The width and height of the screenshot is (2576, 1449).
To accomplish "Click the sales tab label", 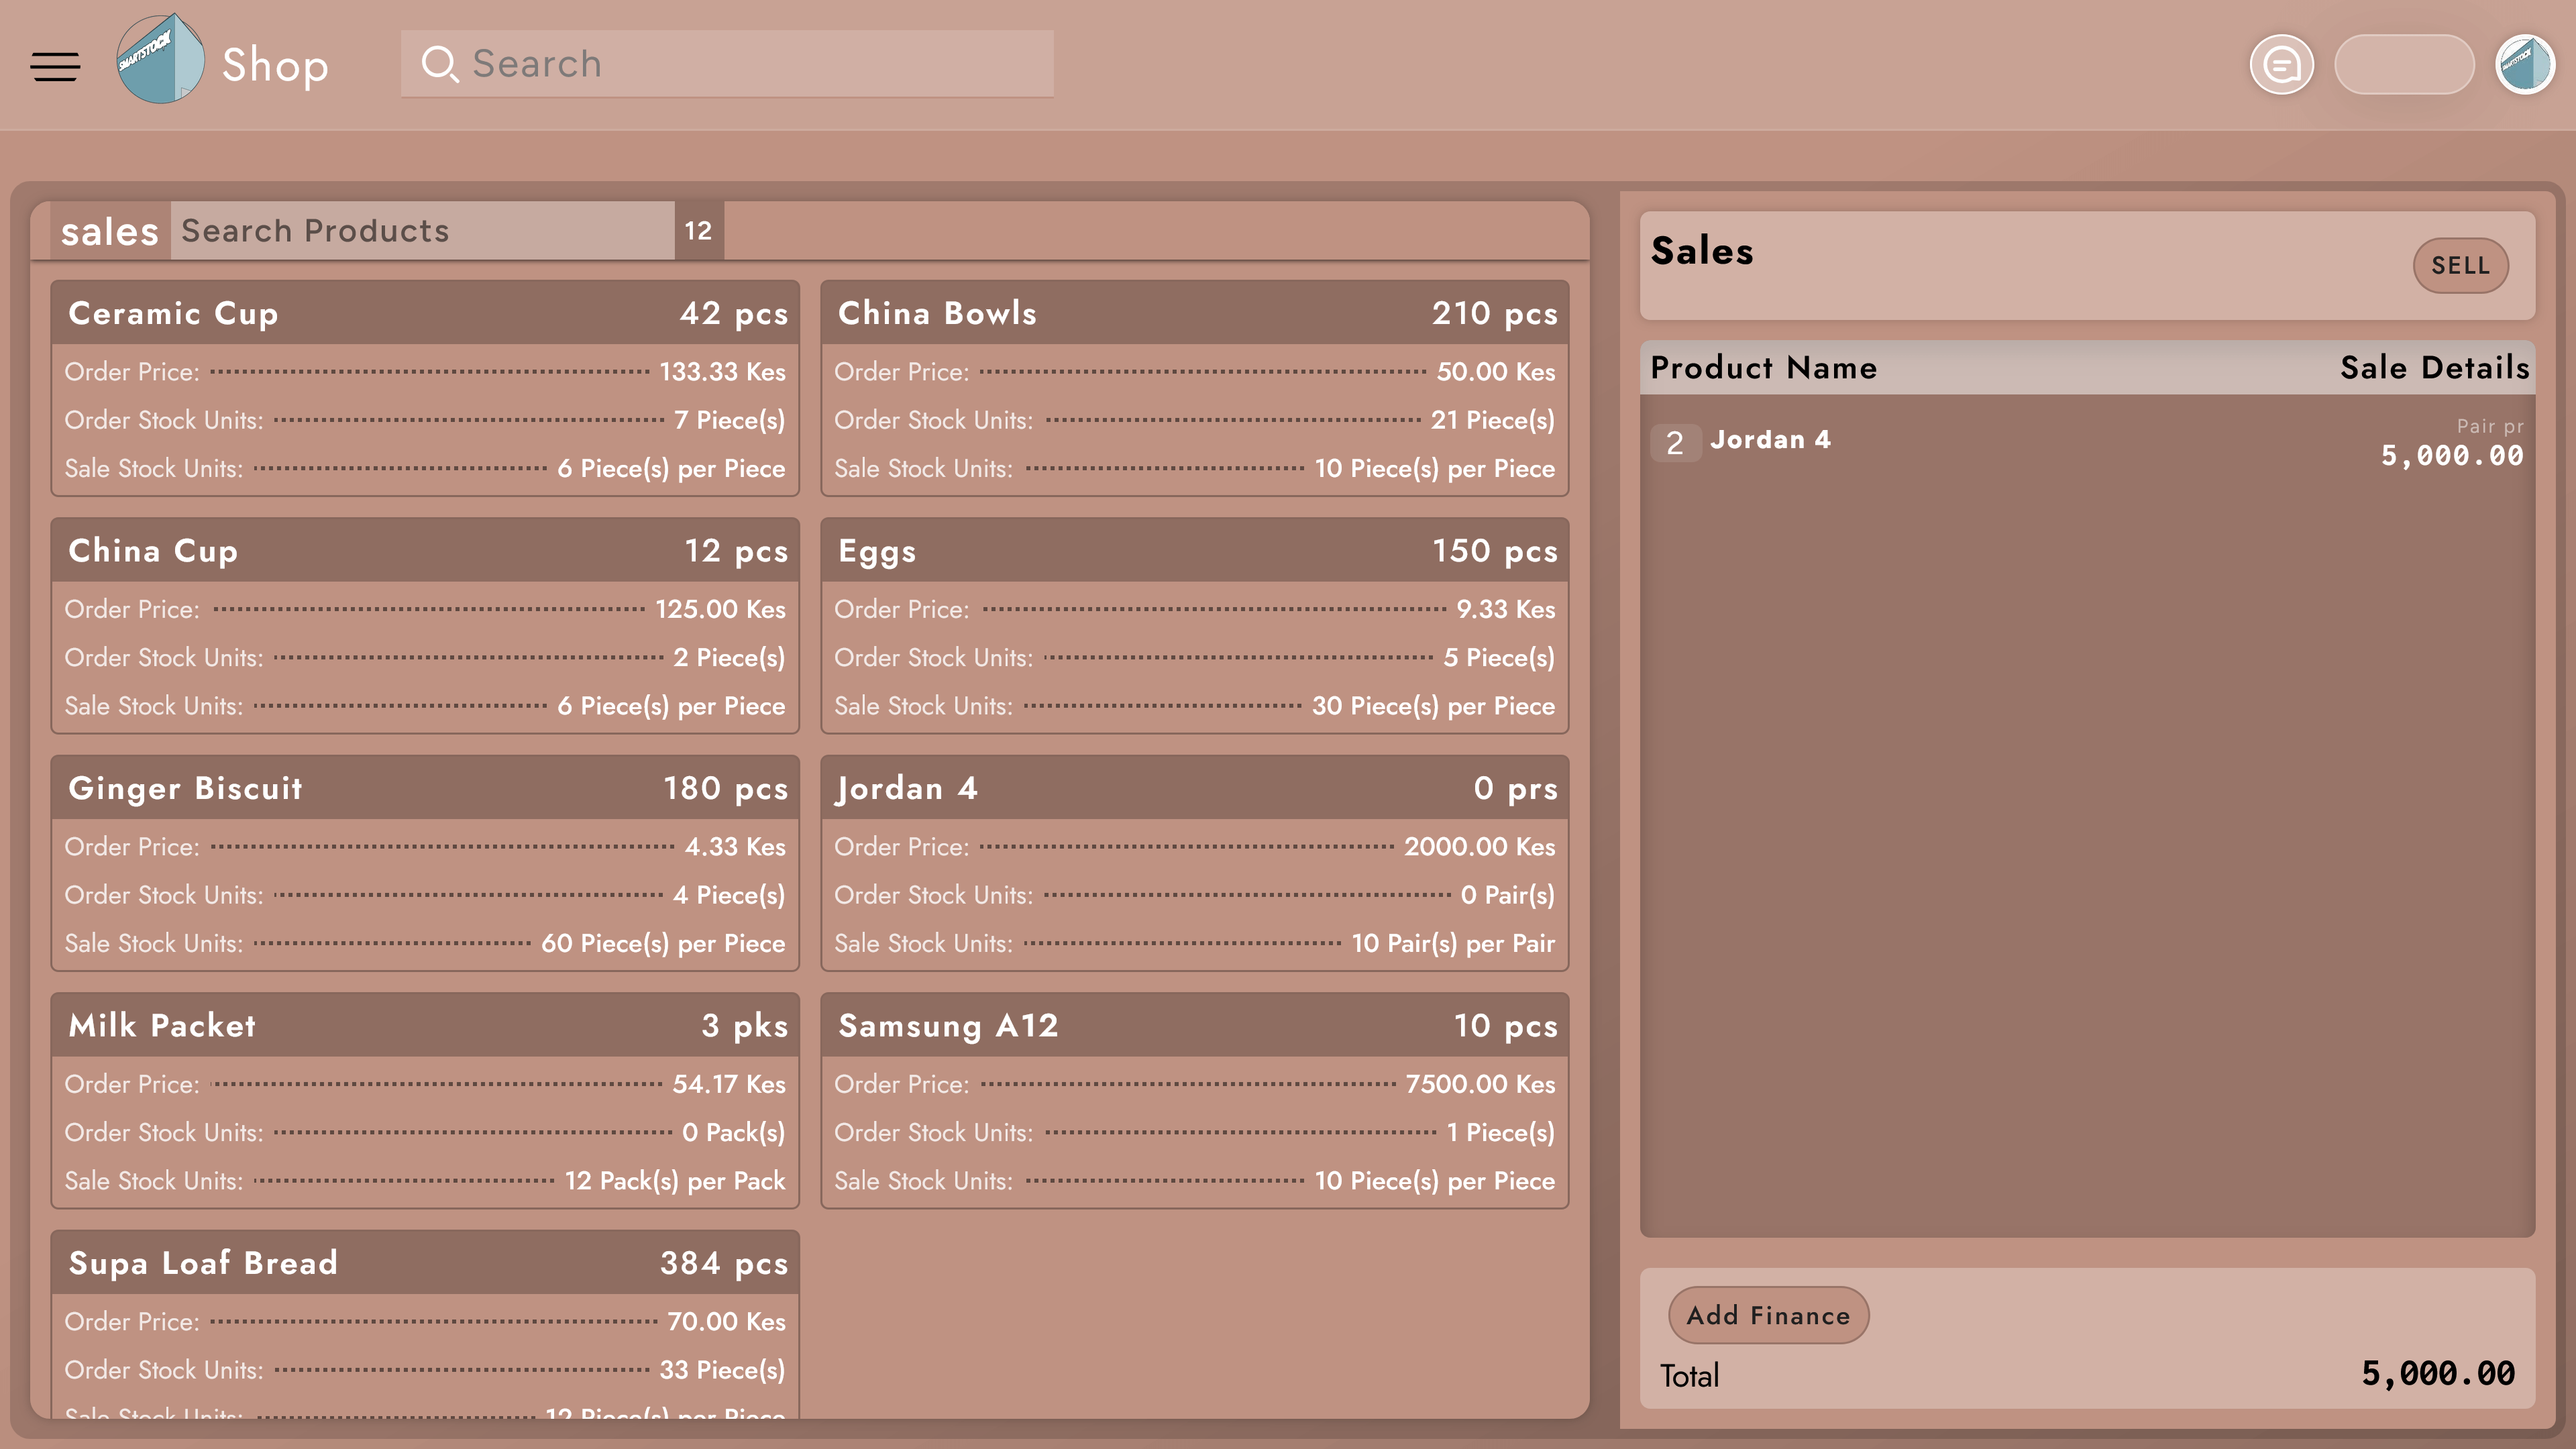I will (110, 232).
